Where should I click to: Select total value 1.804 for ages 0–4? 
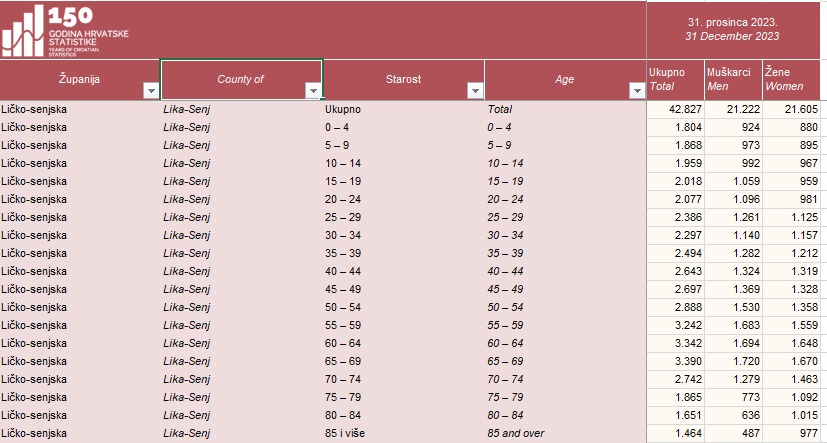click(x=676, y=127)
